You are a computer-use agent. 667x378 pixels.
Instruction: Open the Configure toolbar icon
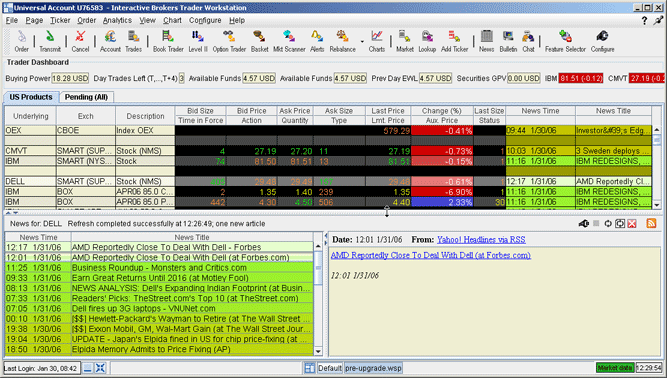602,41
